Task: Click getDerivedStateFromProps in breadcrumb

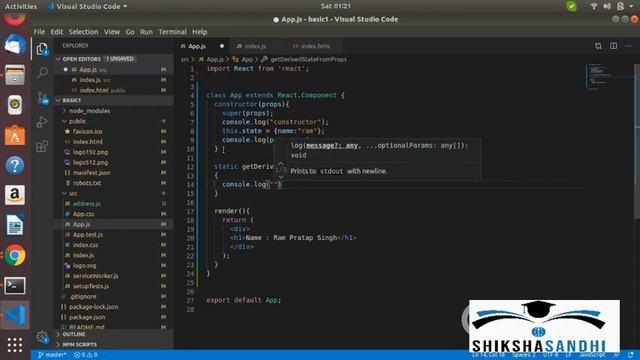Action: click(x=308, y=59)
